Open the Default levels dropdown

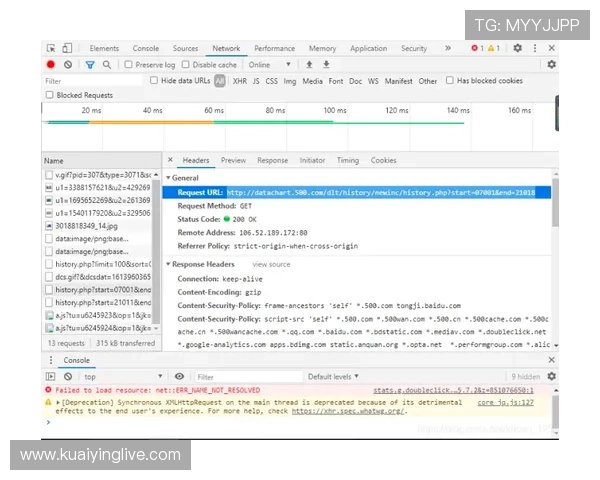tap(335, 377)
